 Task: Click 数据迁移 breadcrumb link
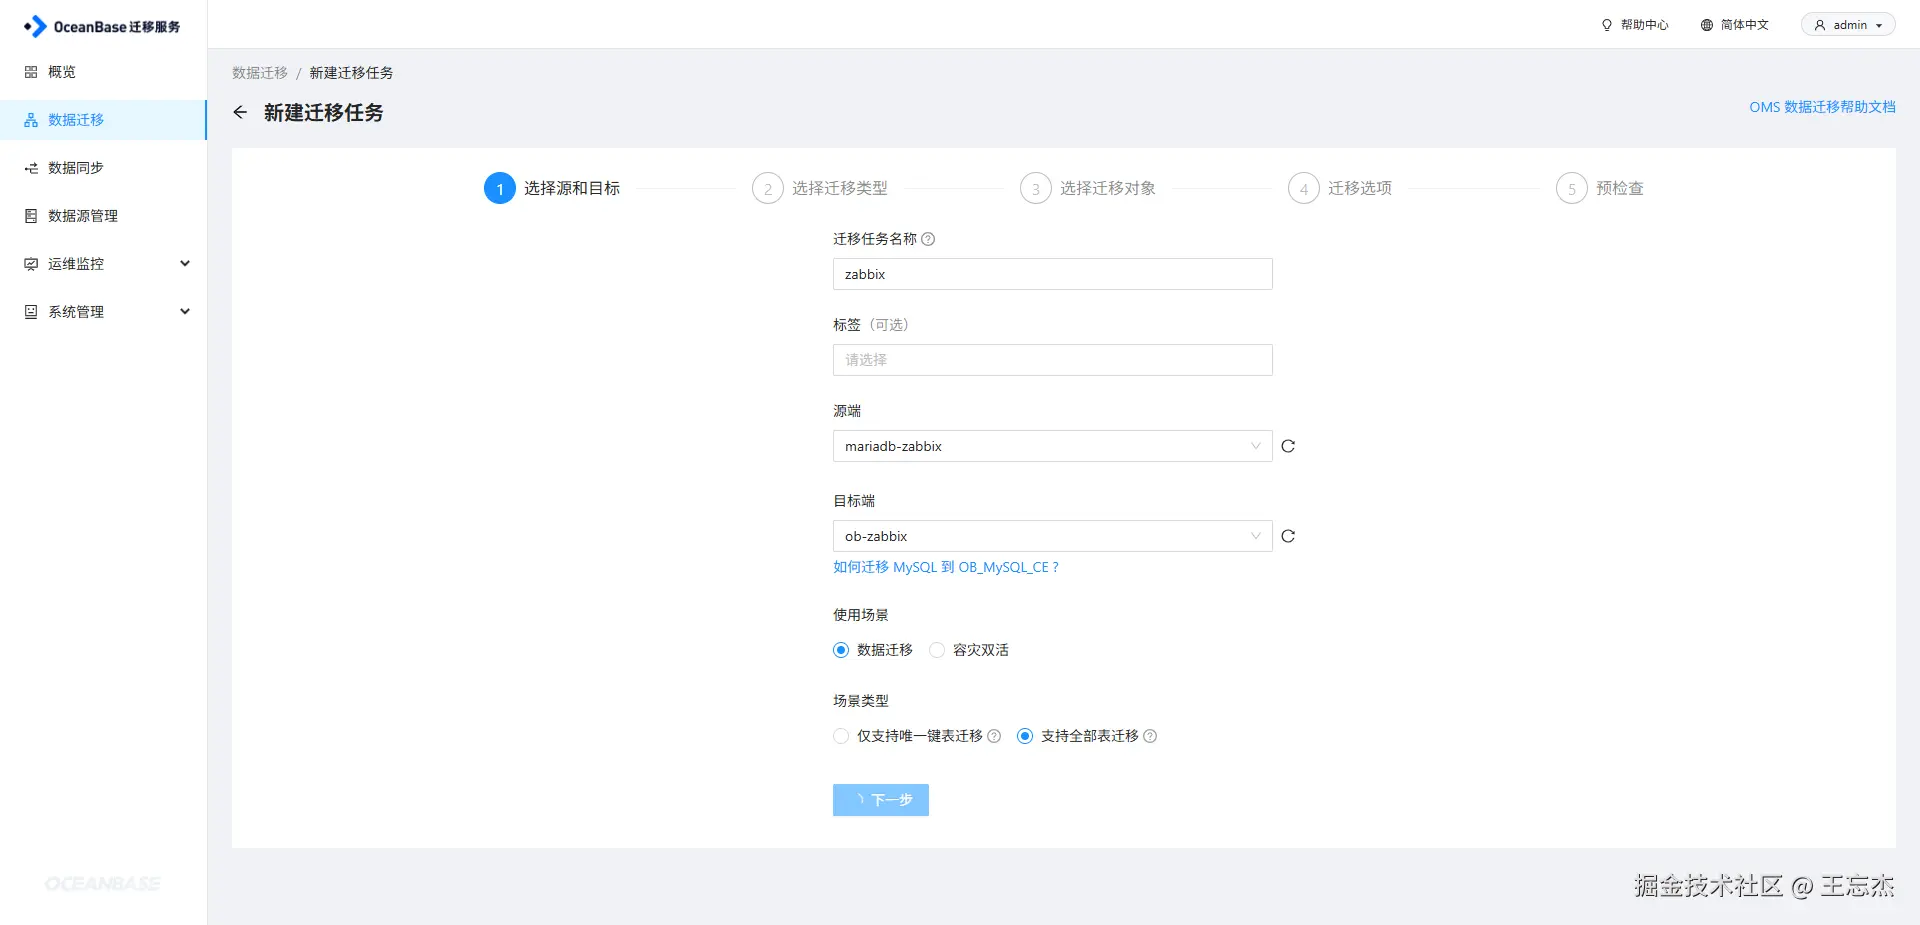click(x=260, y=73)
